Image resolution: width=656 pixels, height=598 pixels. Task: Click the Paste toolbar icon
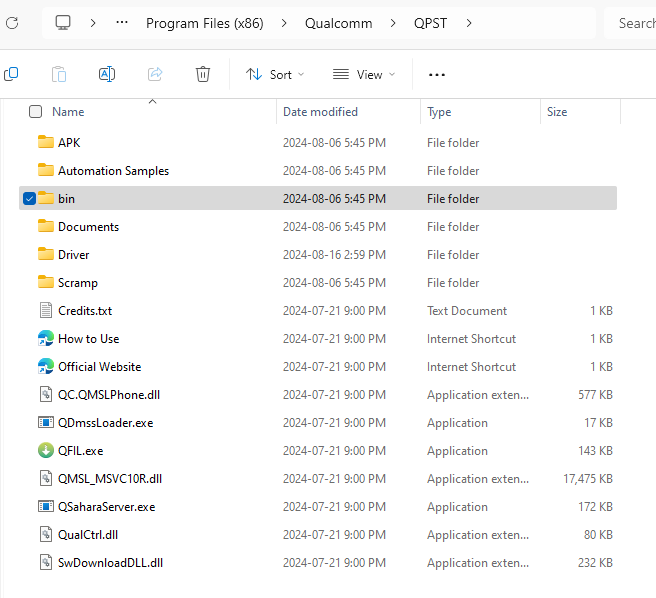(59, 74)
